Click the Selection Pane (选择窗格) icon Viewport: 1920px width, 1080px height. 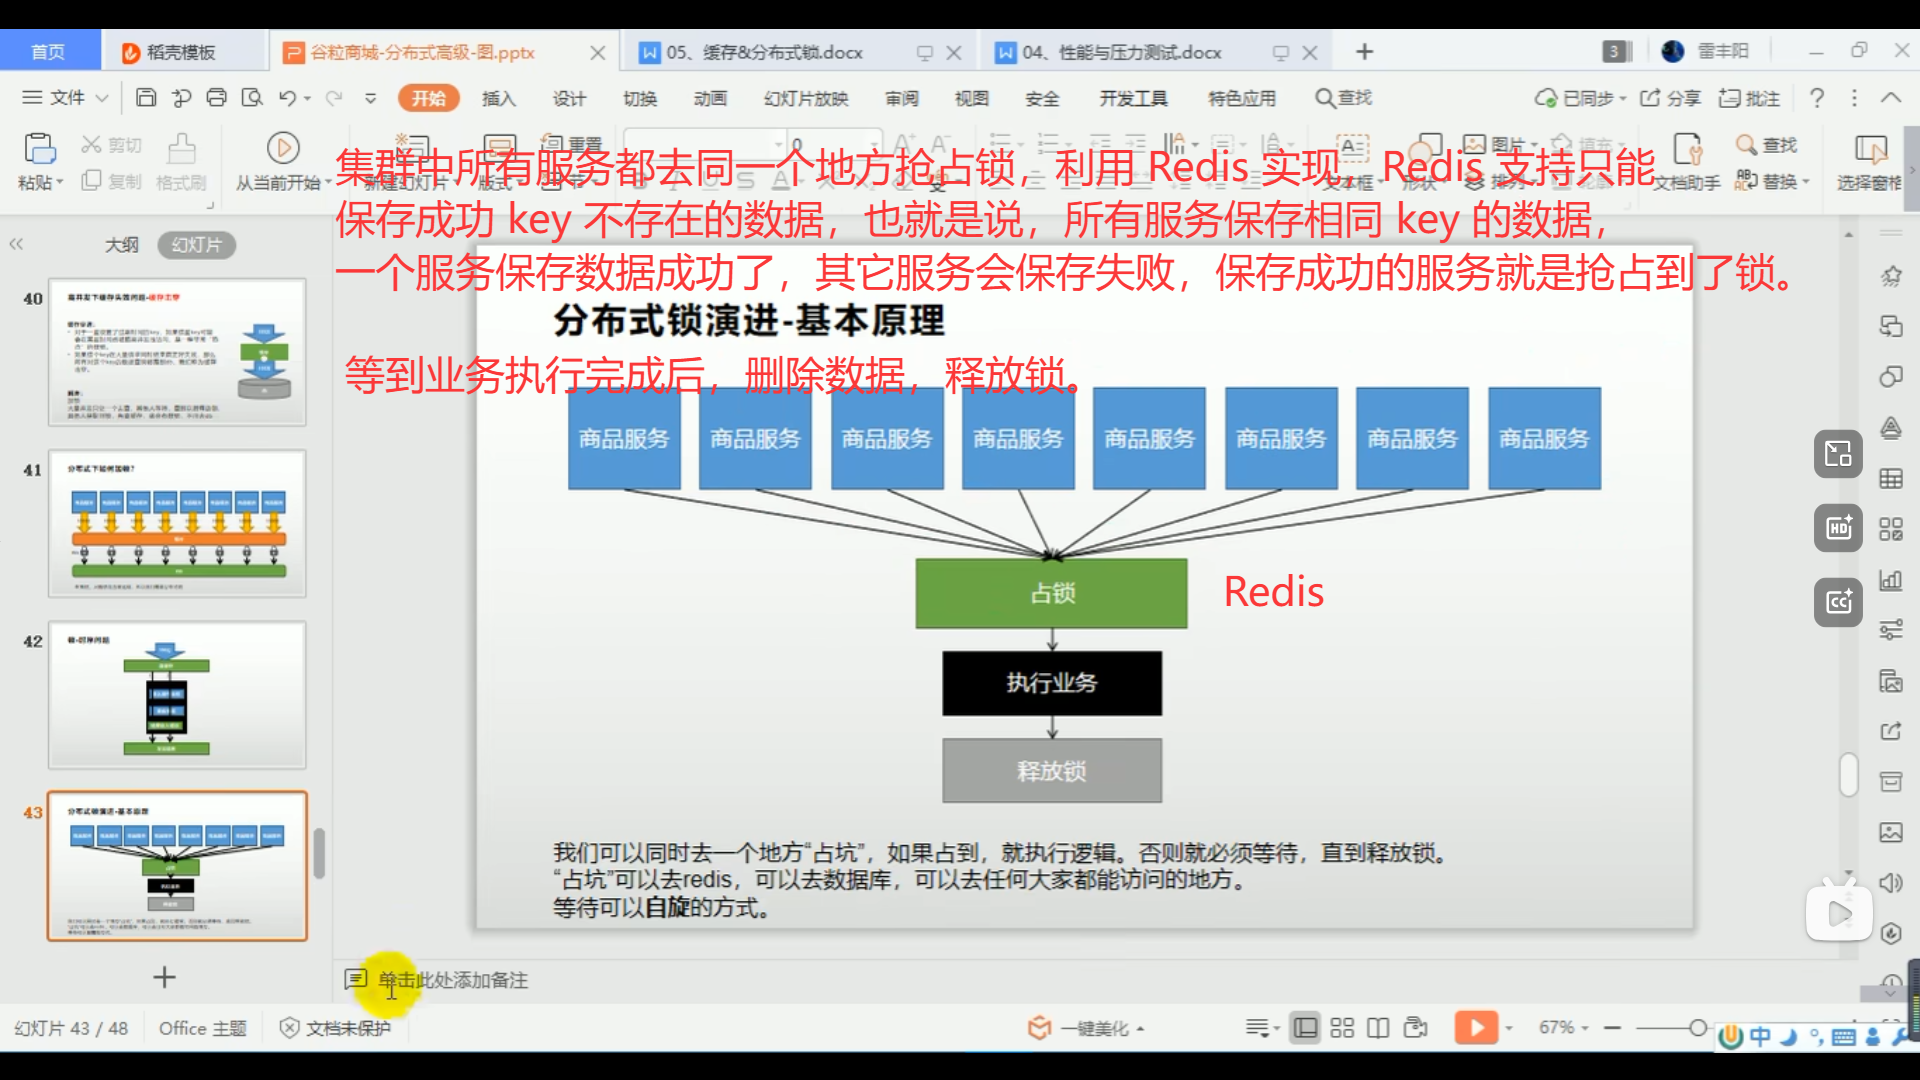1869,150
